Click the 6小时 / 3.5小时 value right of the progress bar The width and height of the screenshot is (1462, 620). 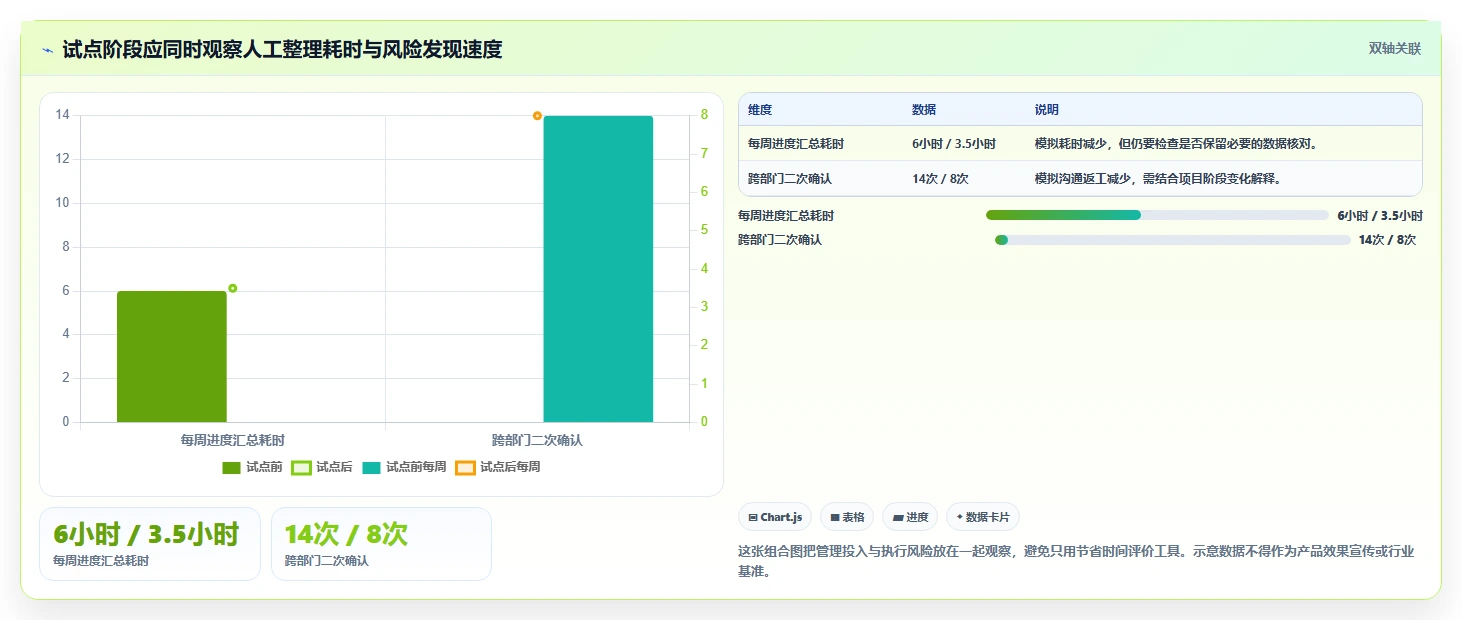pos(1380,215)
